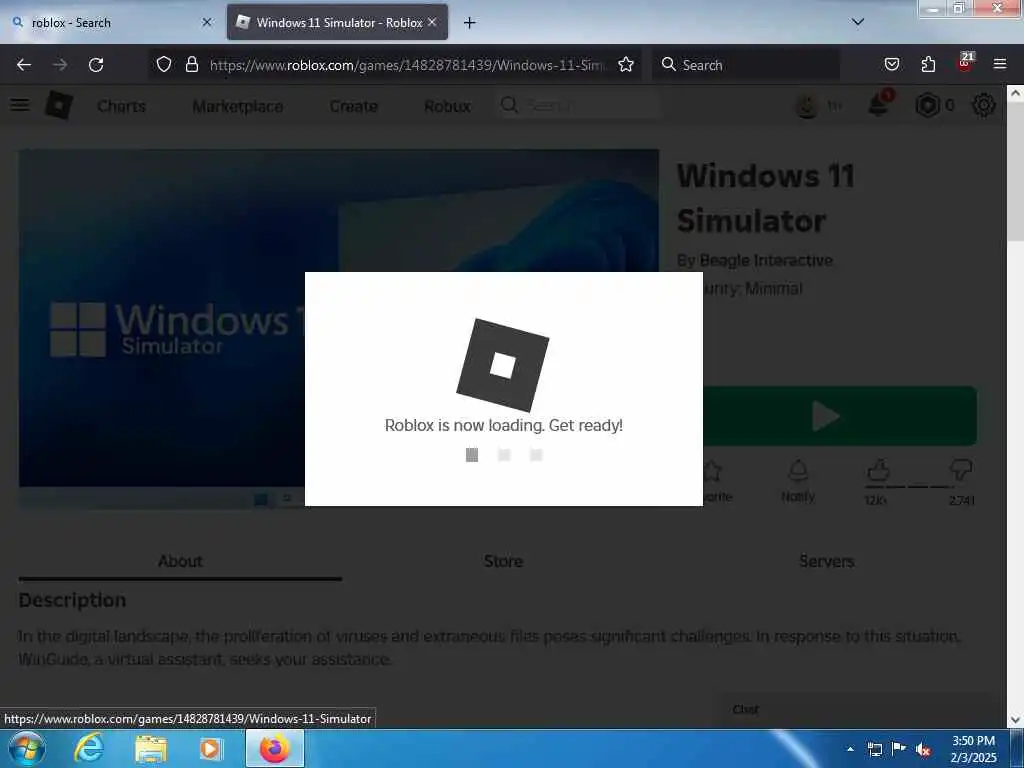
Task: Expand the list all tabs chevron
Action: tap(858, 22)
